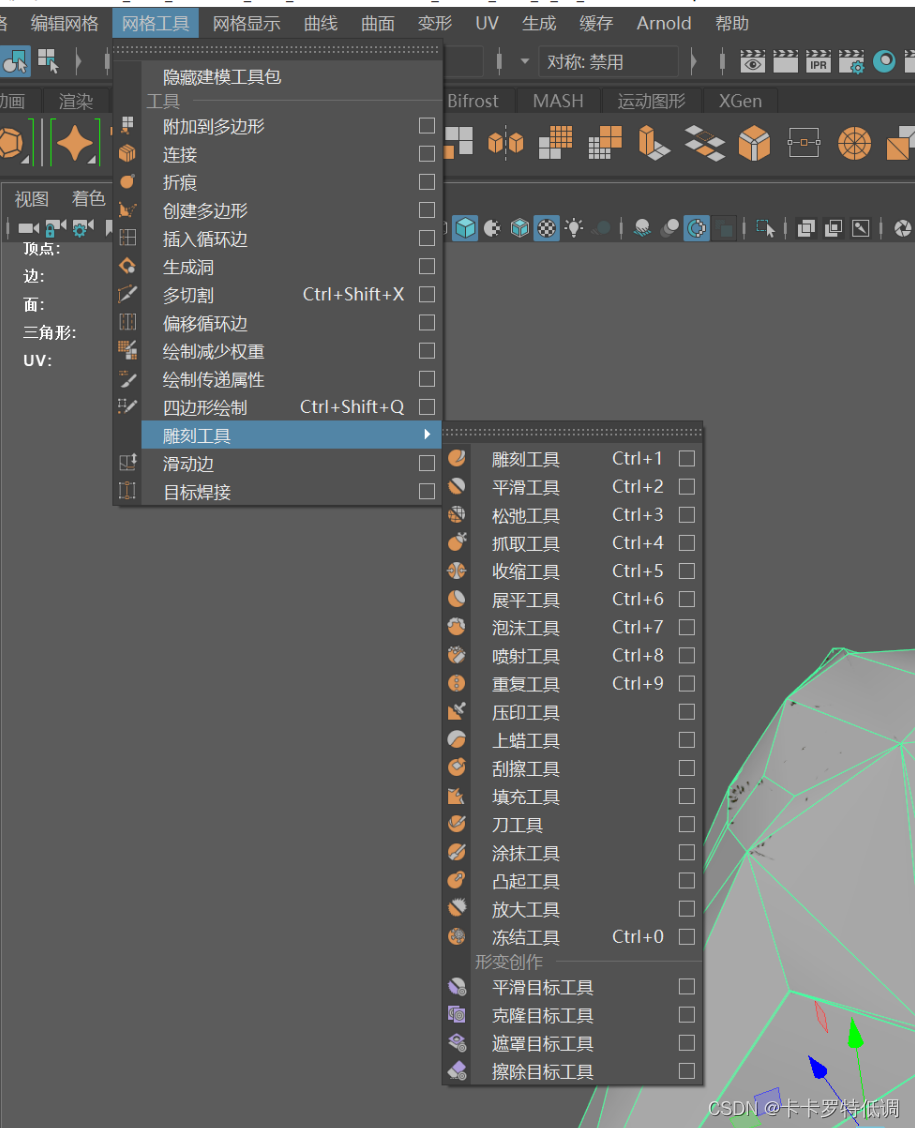915x1128 pixels.
Task: Toggle use all lights bulb icon
Action: (573, 229)
